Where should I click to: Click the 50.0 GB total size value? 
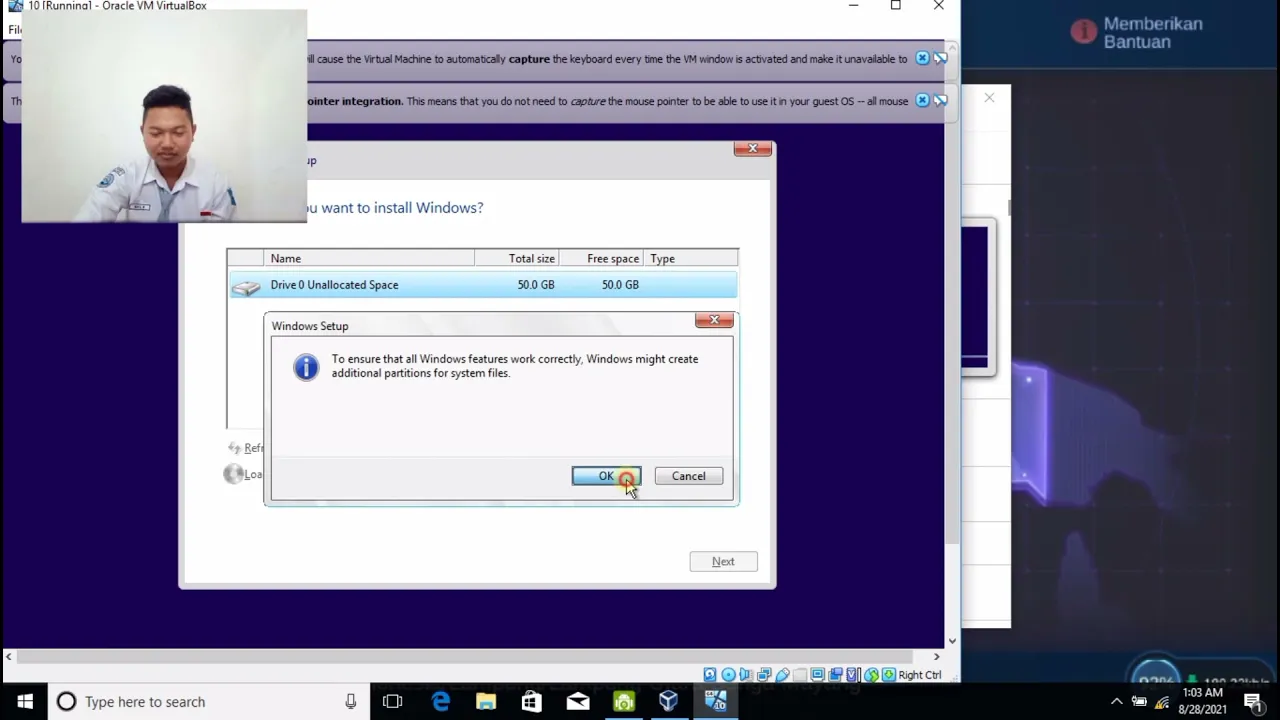coord(536,285)
